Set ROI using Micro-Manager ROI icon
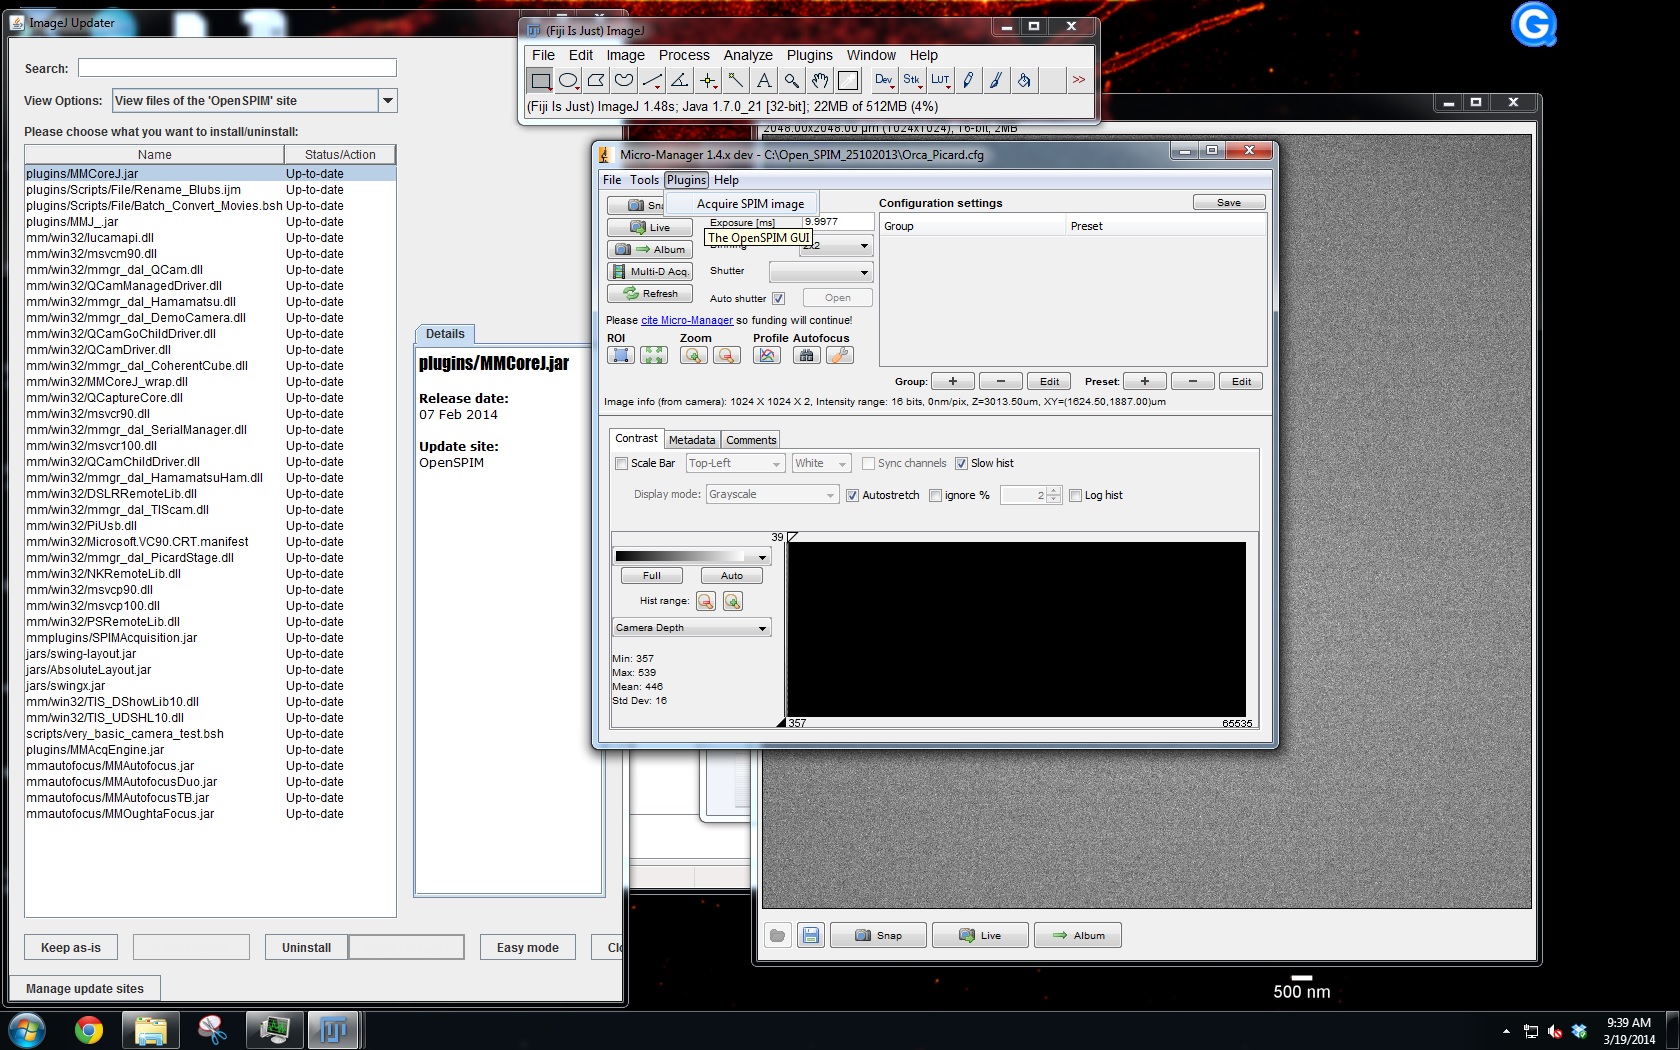Viewport: 1680px width, 1050px height. pyautogui.click(x=621, y=355)
